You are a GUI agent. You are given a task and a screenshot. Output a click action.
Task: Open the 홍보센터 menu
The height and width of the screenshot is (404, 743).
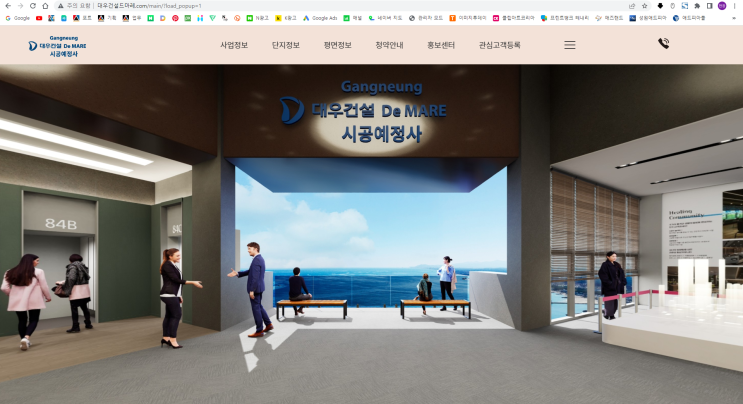(441, 45)
